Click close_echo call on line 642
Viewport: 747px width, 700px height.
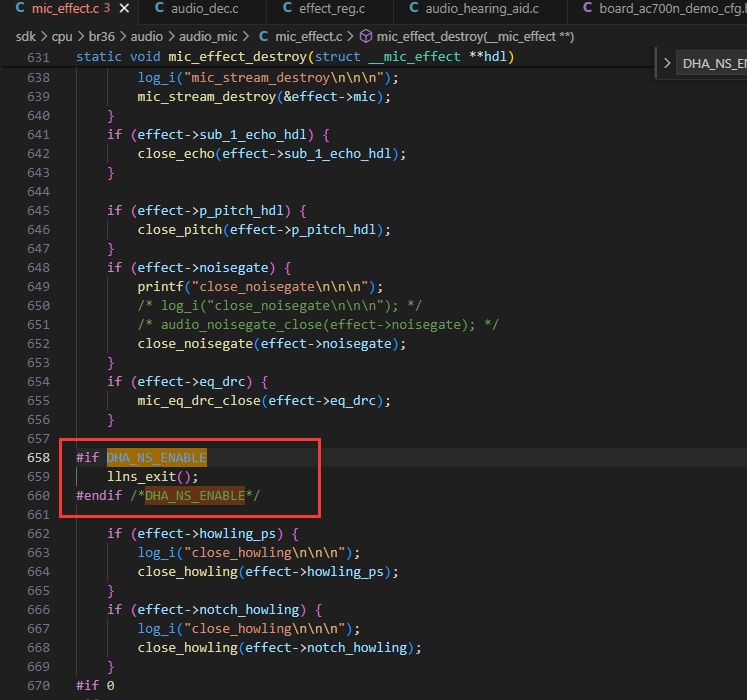[x=272, y=154]
